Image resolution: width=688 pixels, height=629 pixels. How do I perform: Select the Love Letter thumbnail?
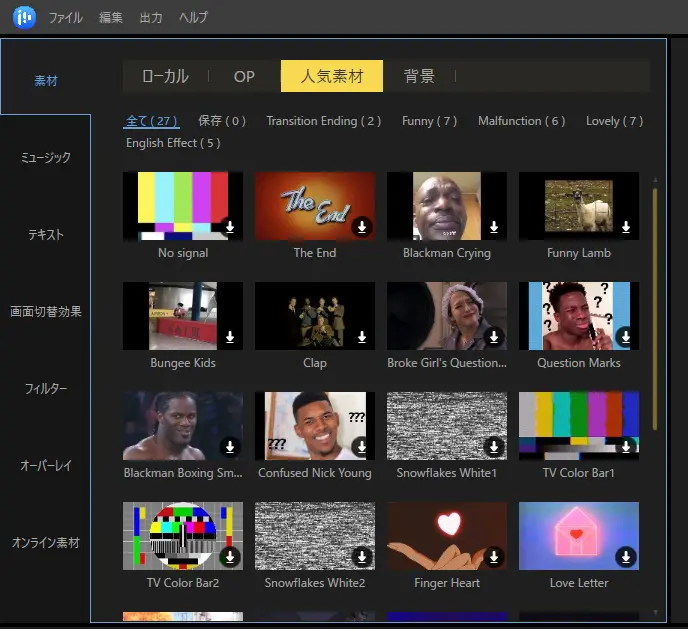click(579, 536)
